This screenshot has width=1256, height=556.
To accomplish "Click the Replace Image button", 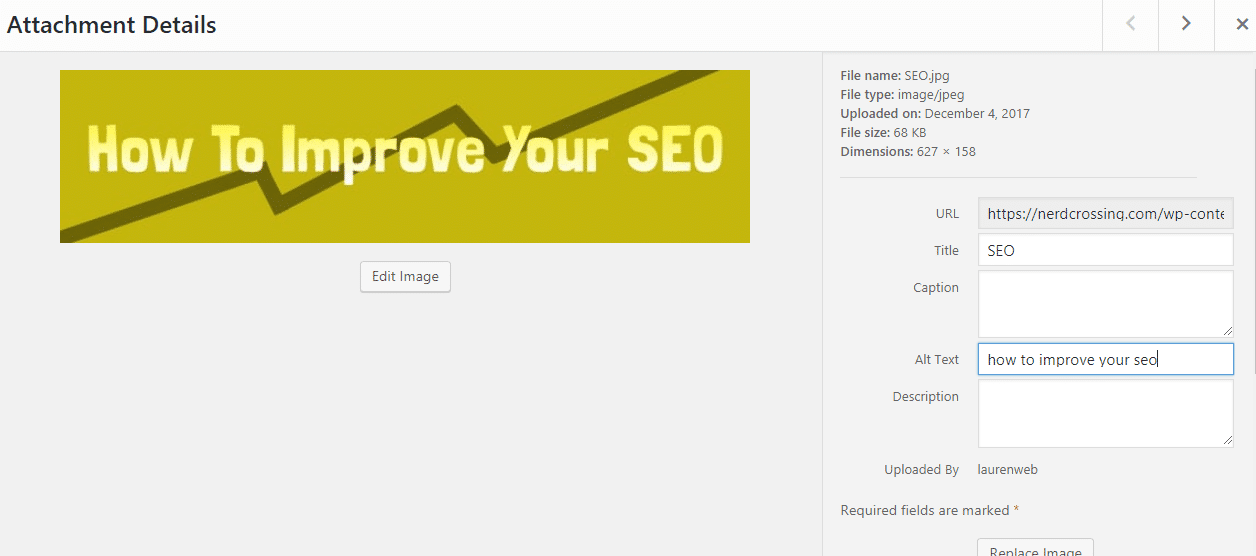I will coord(1035,549).
